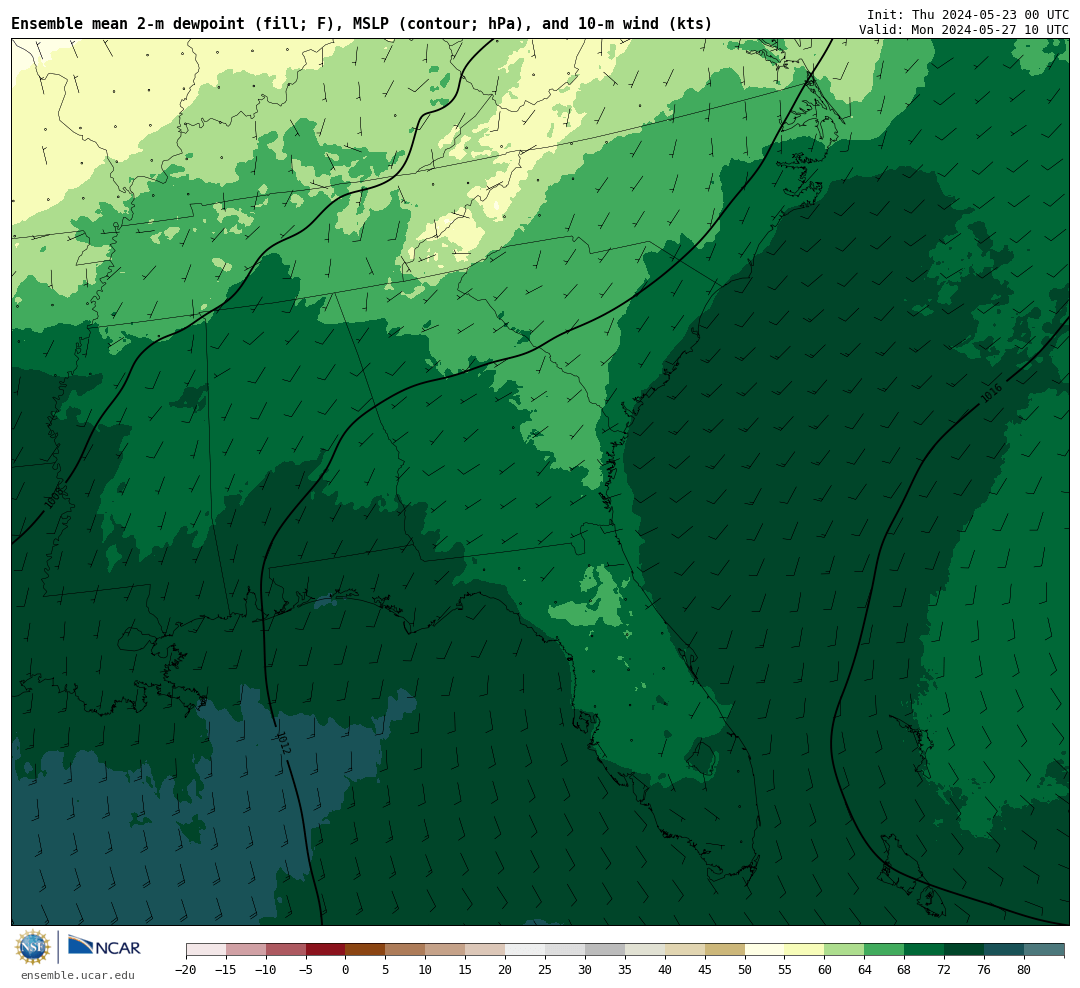This screenshot has width=1080, height=988.
Task: Click the green swatch between 64 and 68
Action: click(x=884, y=950)
